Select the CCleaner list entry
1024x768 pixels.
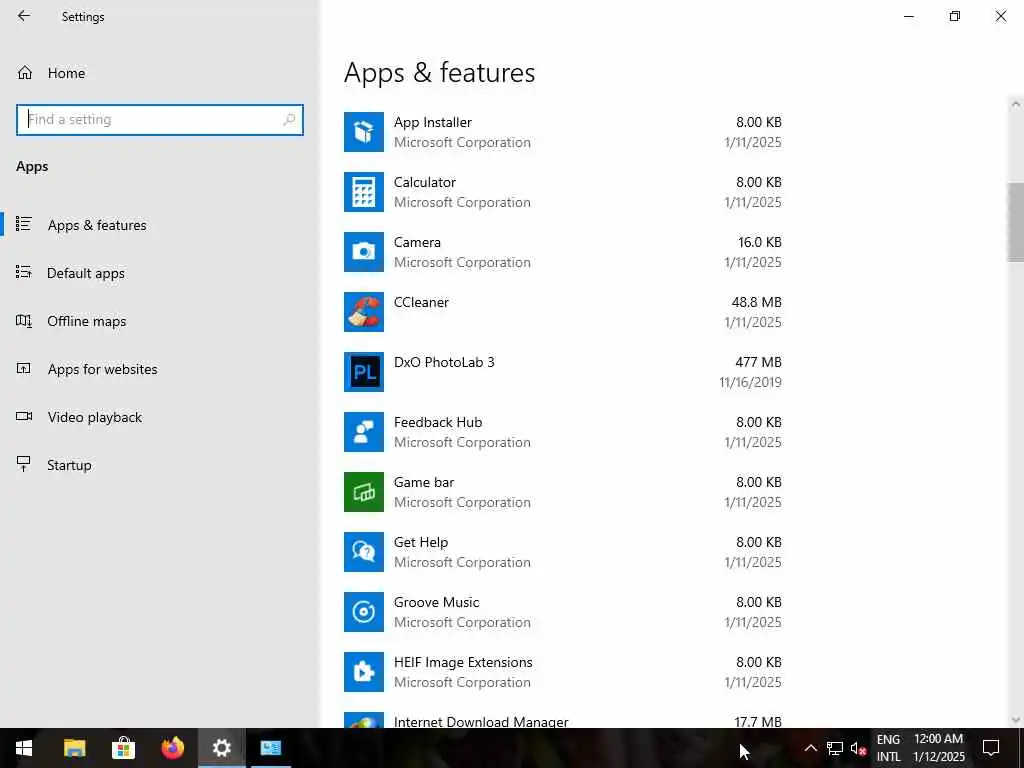tap(563, 312)
